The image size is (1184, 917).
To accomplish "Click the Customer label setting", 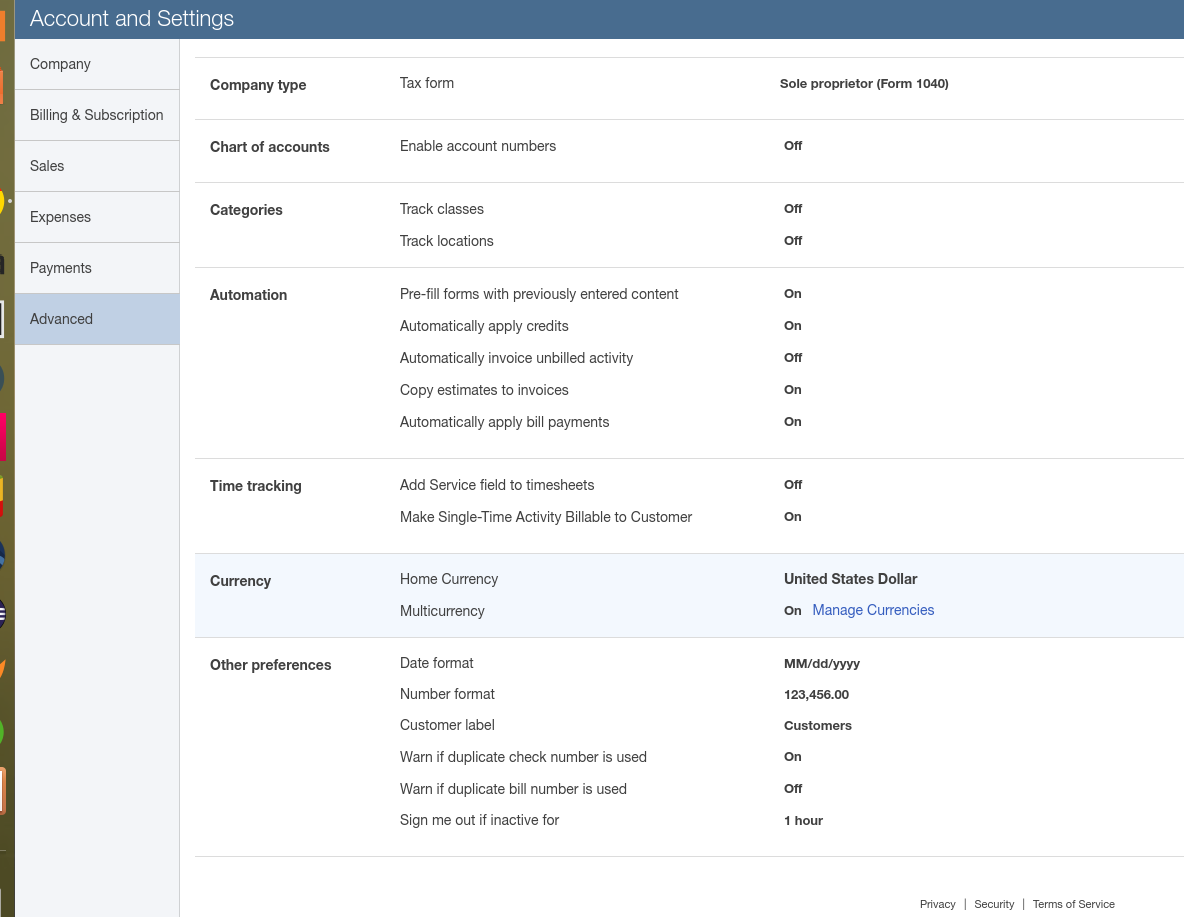I will point(447,725).
